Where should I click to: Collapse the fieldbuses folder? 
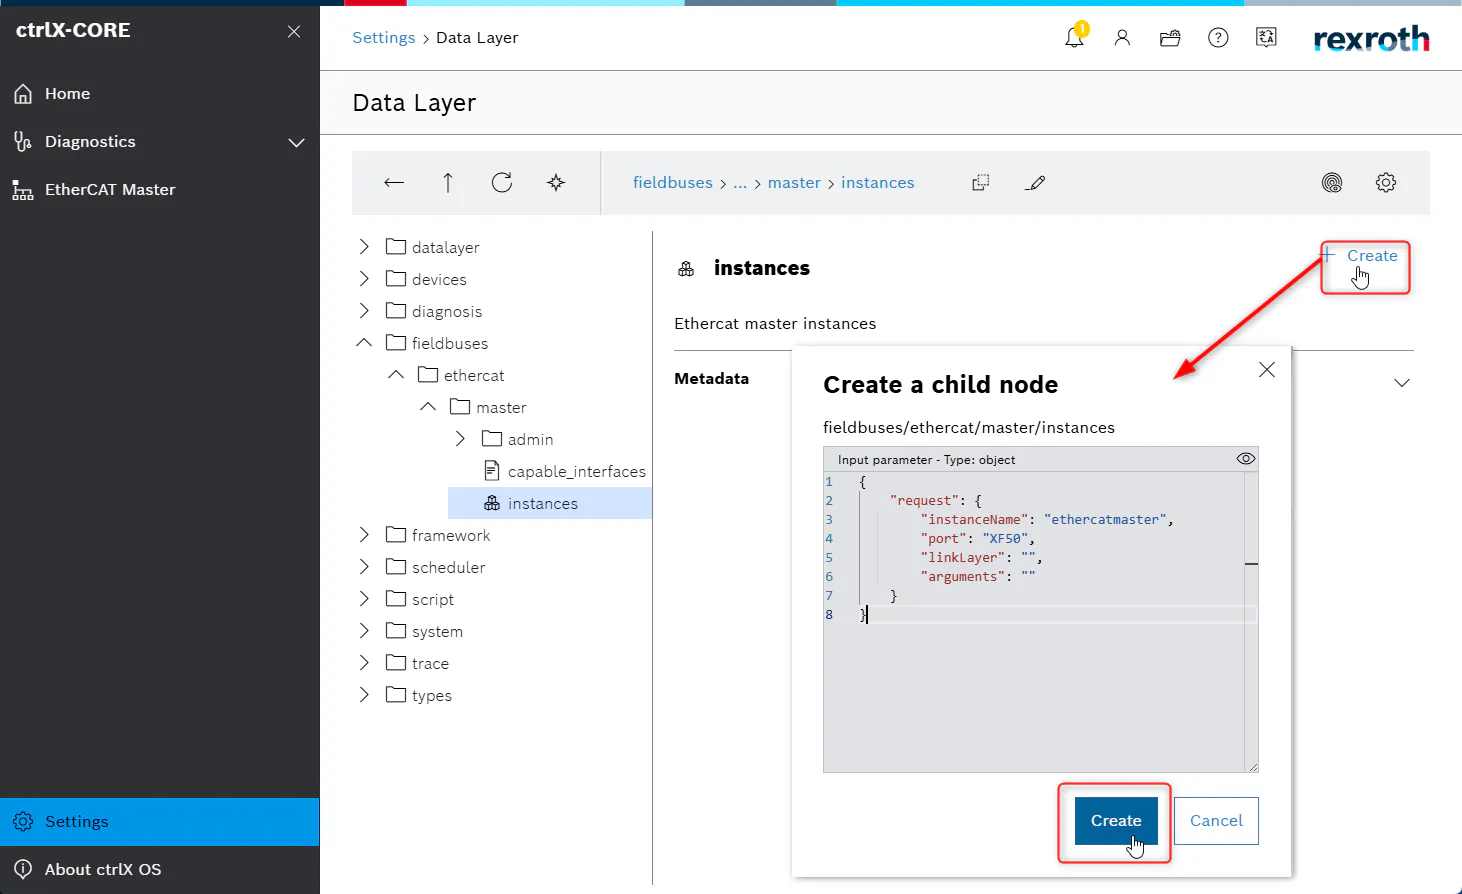(364, 343)
